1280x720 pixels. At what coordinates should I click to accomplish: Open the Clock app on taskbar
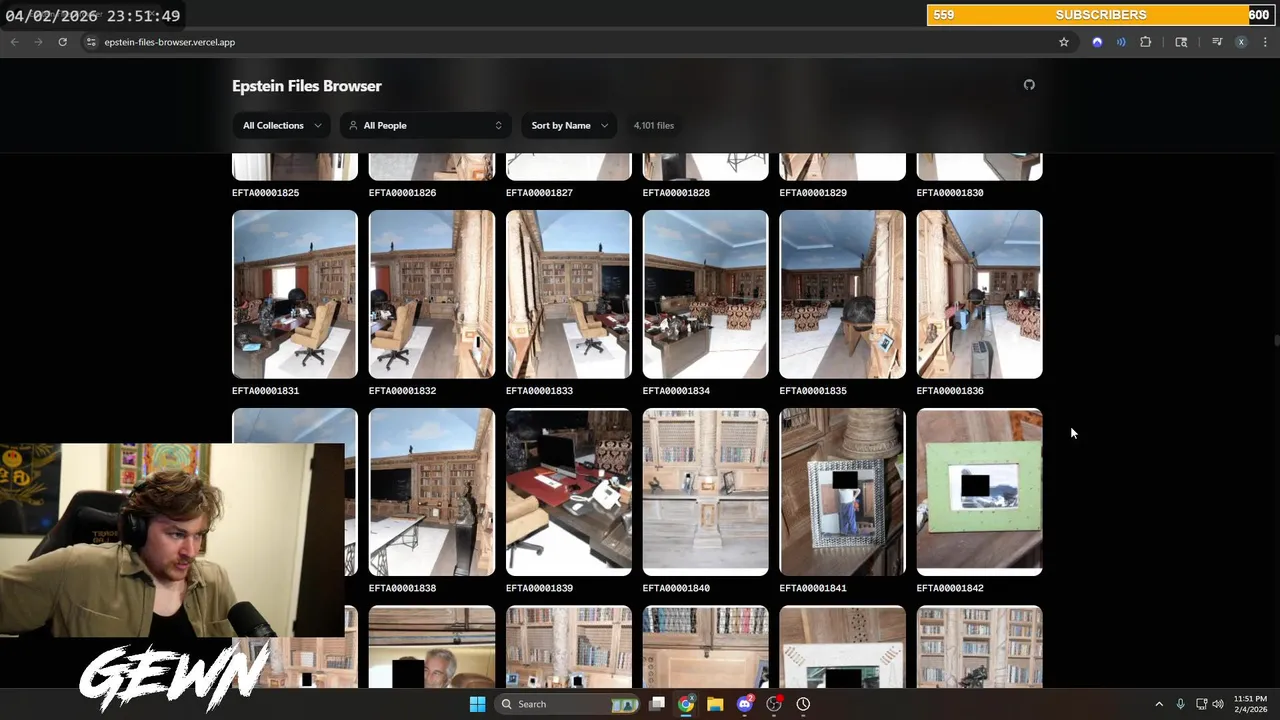pyautogui.click(x=803, y=704)
